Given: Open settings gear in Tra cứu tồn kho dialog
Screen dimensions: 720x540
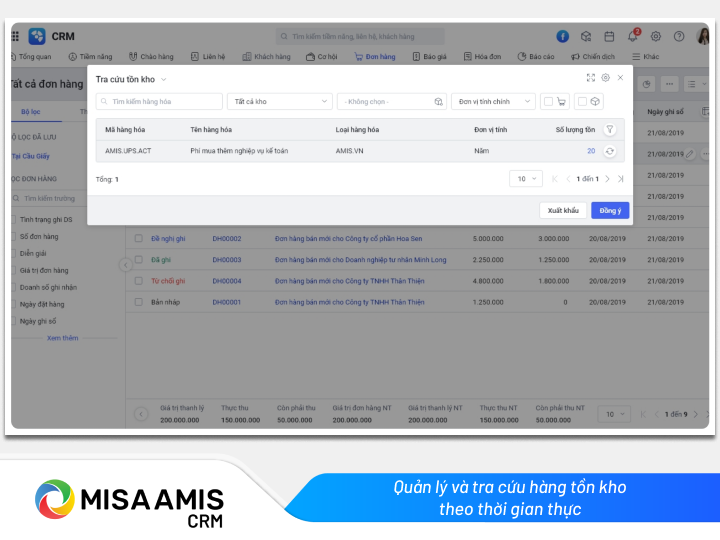Looking at the screenshot, I should tap(606, 78).
